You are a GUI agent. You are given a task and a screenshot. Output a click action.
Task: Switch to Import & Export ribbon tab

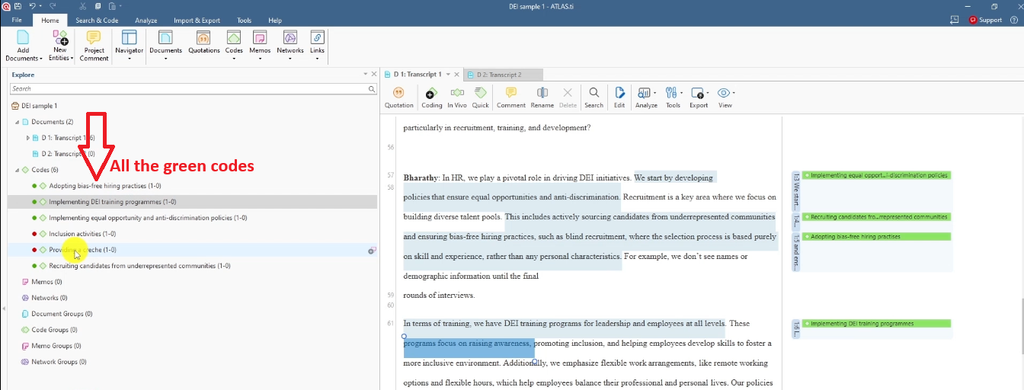[197, 20]
